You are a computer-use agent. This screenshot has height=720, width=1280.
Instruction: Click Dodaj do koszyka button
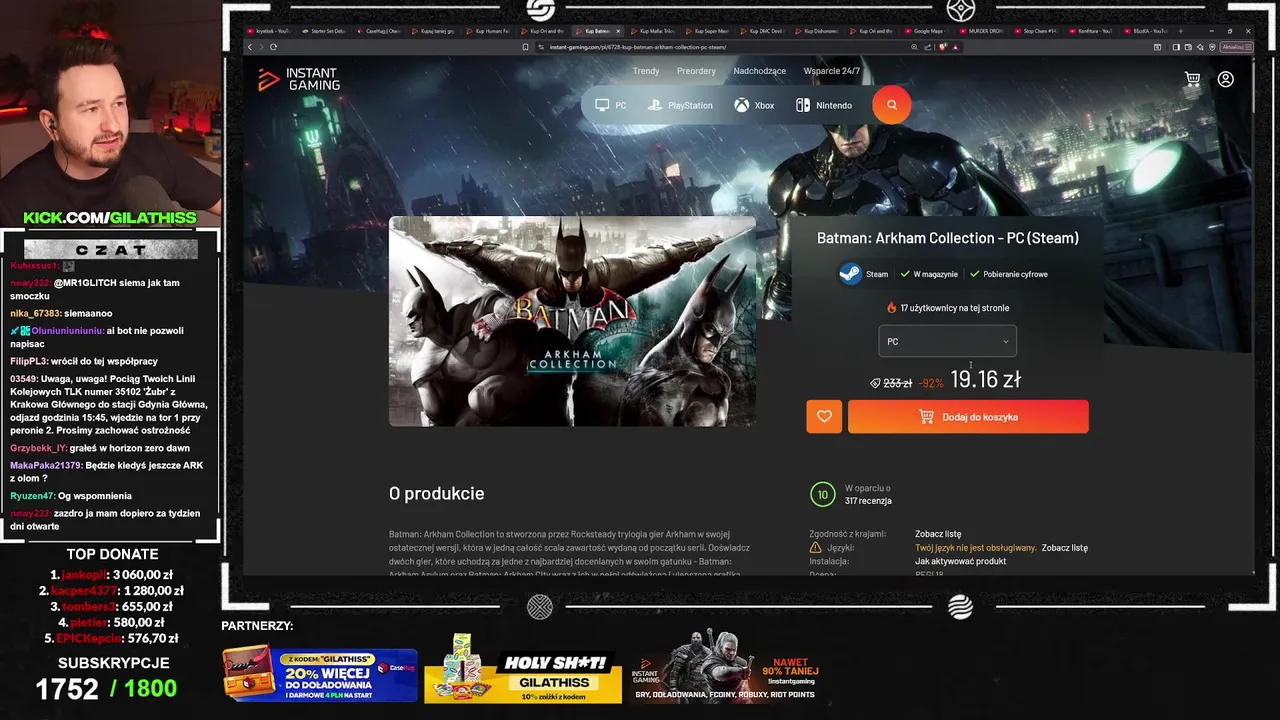pyautogui.click(x=968, y=417)
